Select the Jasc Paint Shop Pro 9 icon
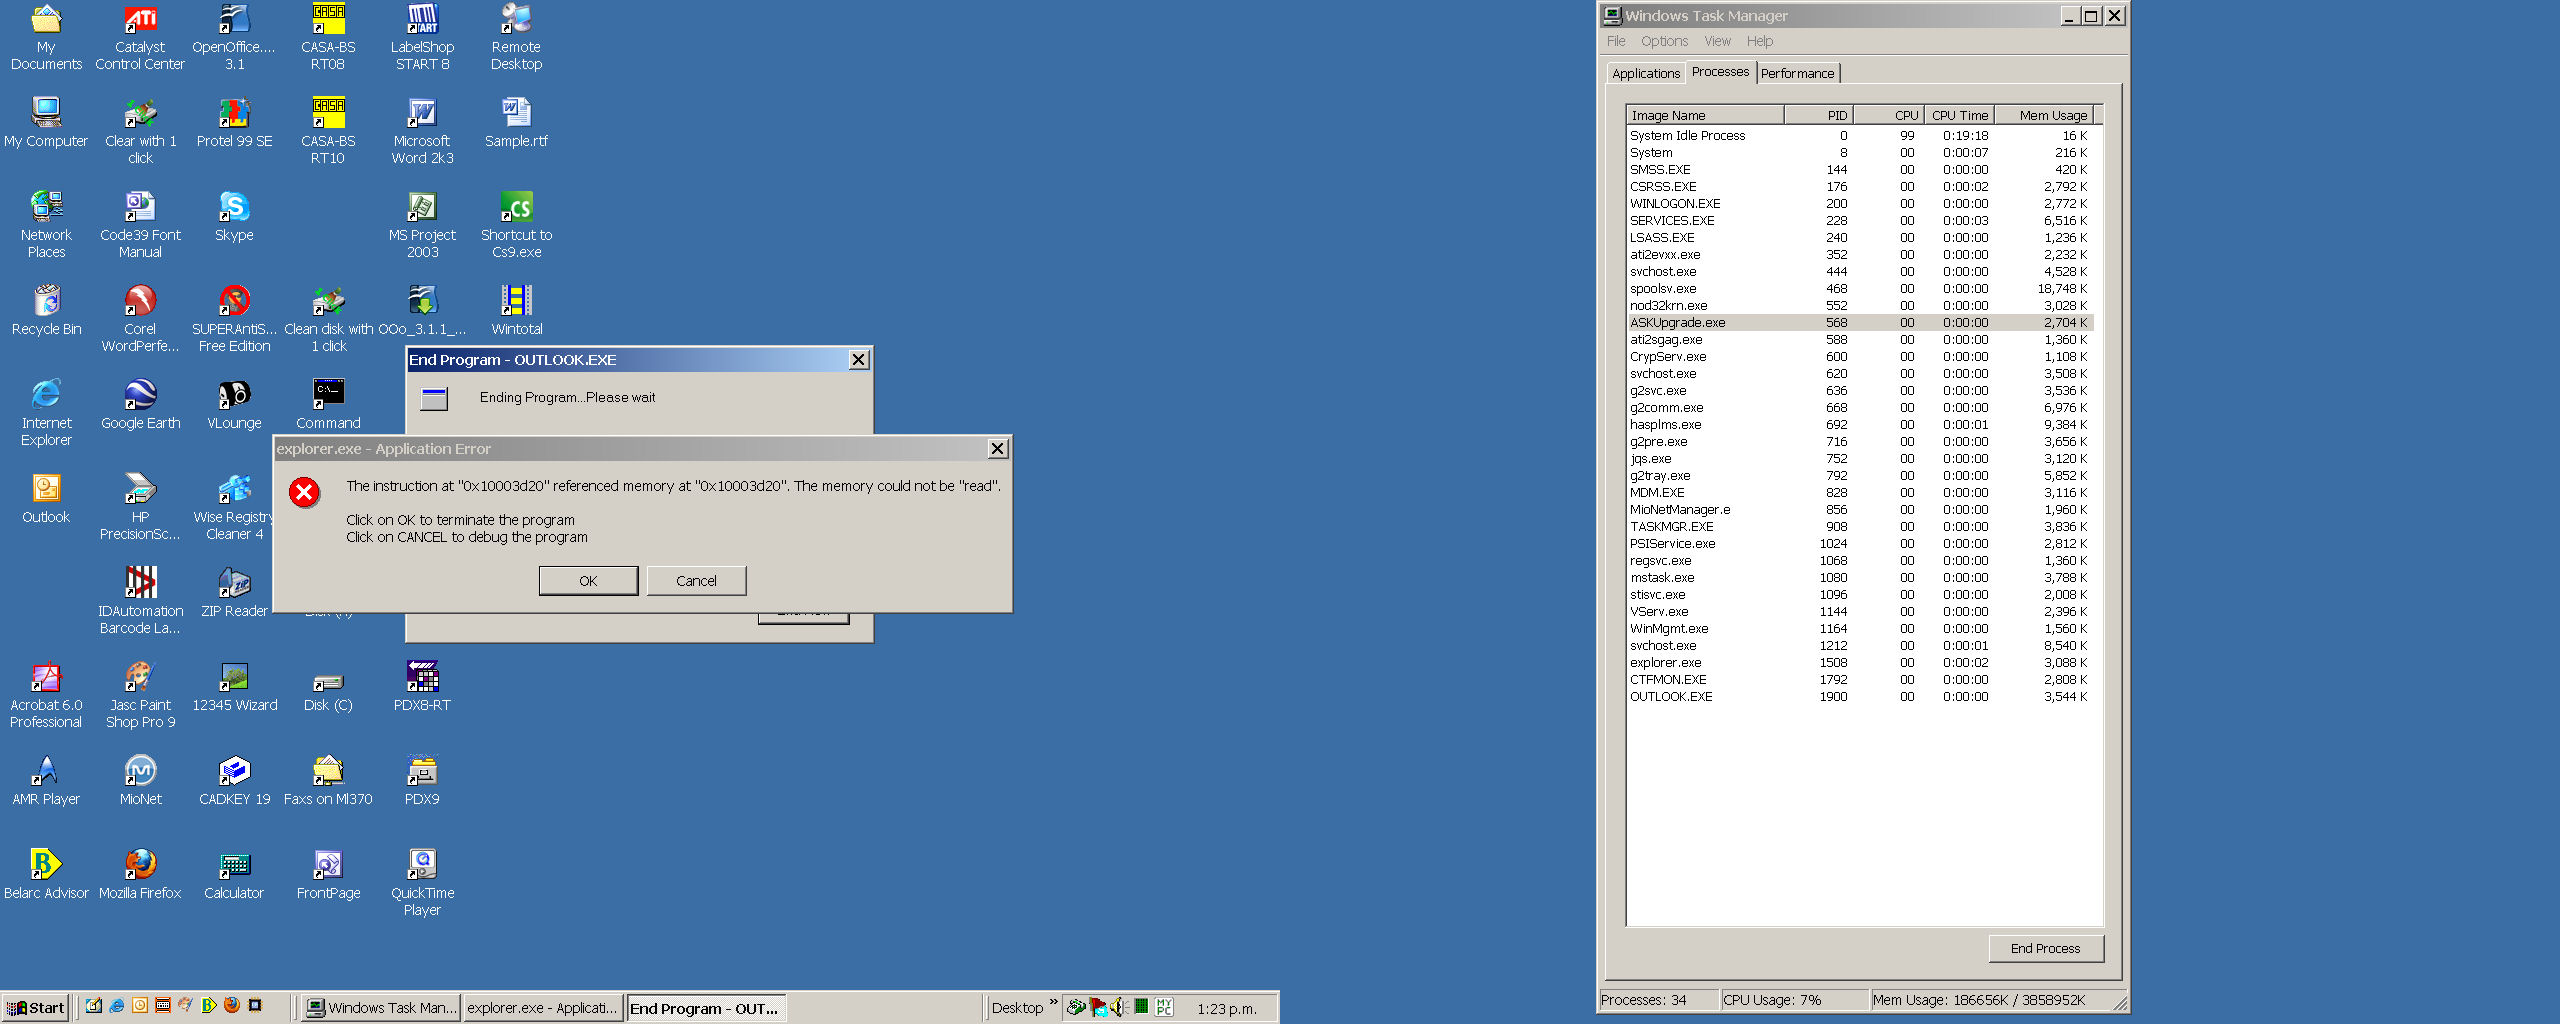 140,695
